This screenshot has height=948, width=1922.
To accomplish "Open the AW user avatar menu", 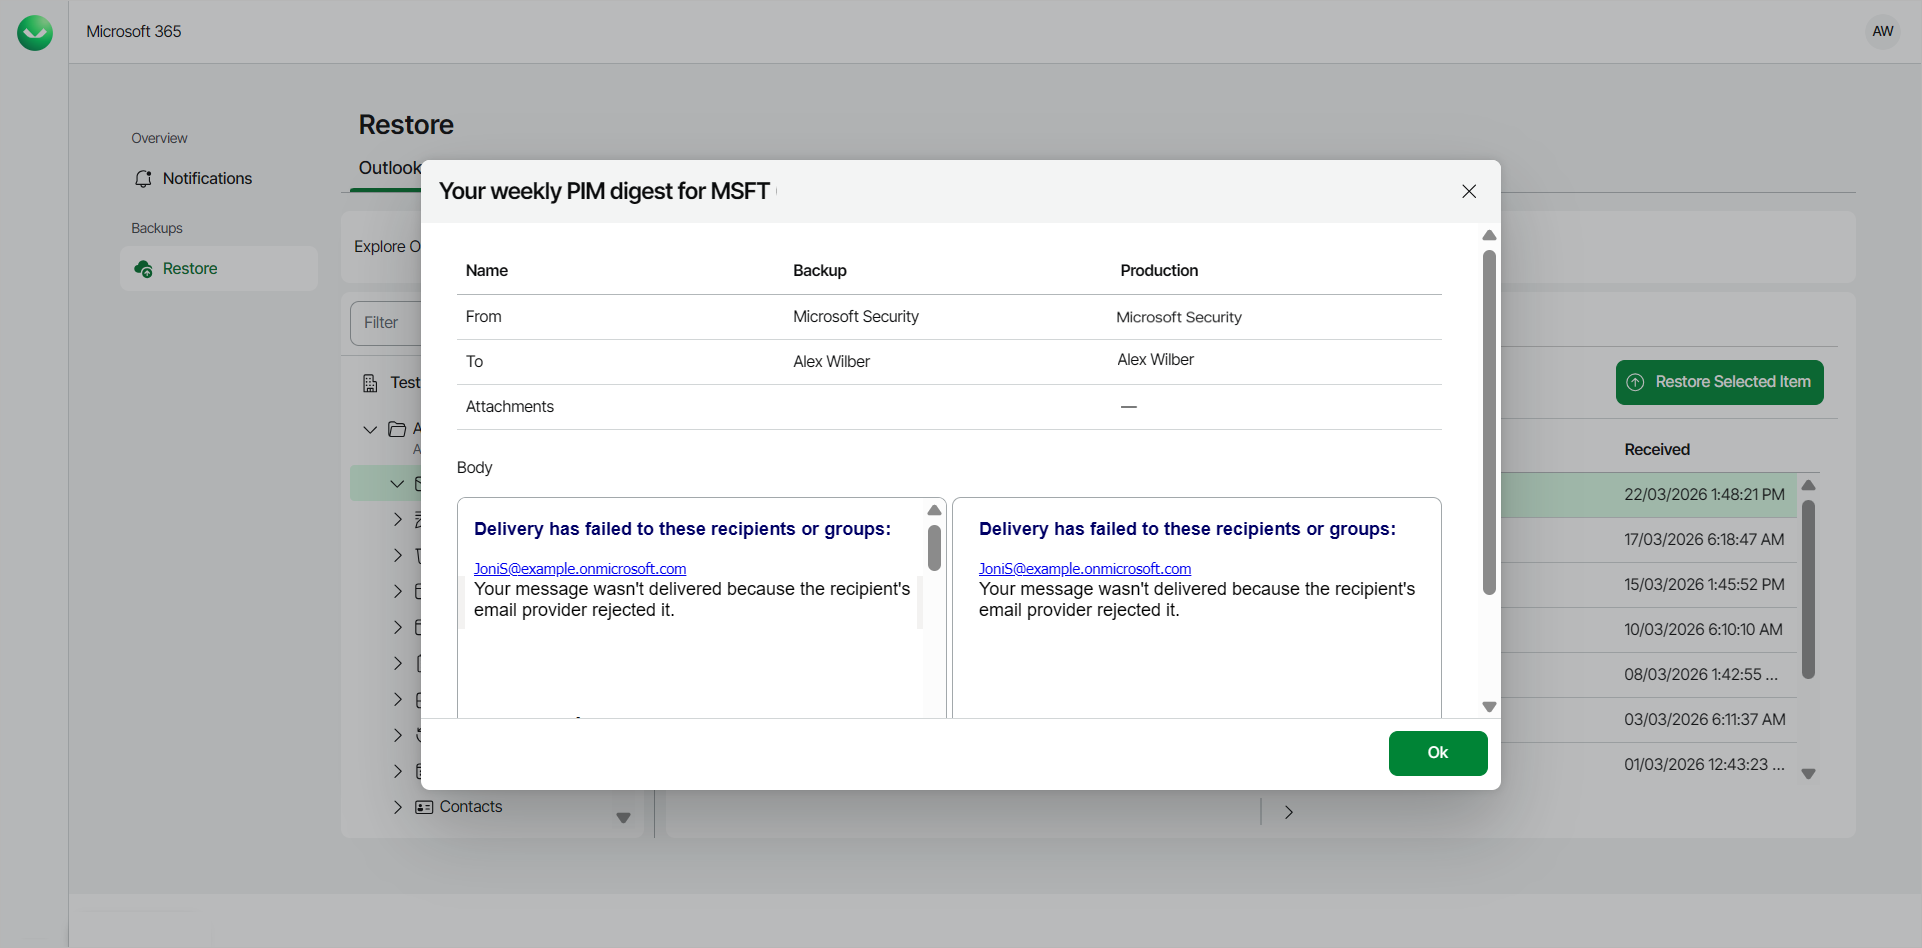I will [1882, 32].
